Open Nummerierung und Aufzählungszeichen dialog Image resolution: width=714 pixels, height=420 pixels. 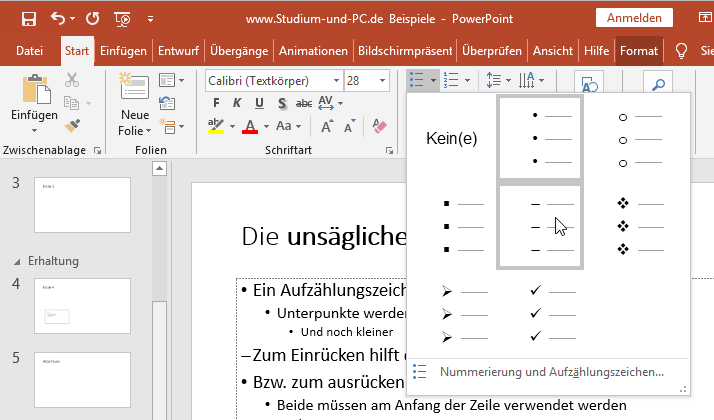pyautogui.click(x=548, y=372)
